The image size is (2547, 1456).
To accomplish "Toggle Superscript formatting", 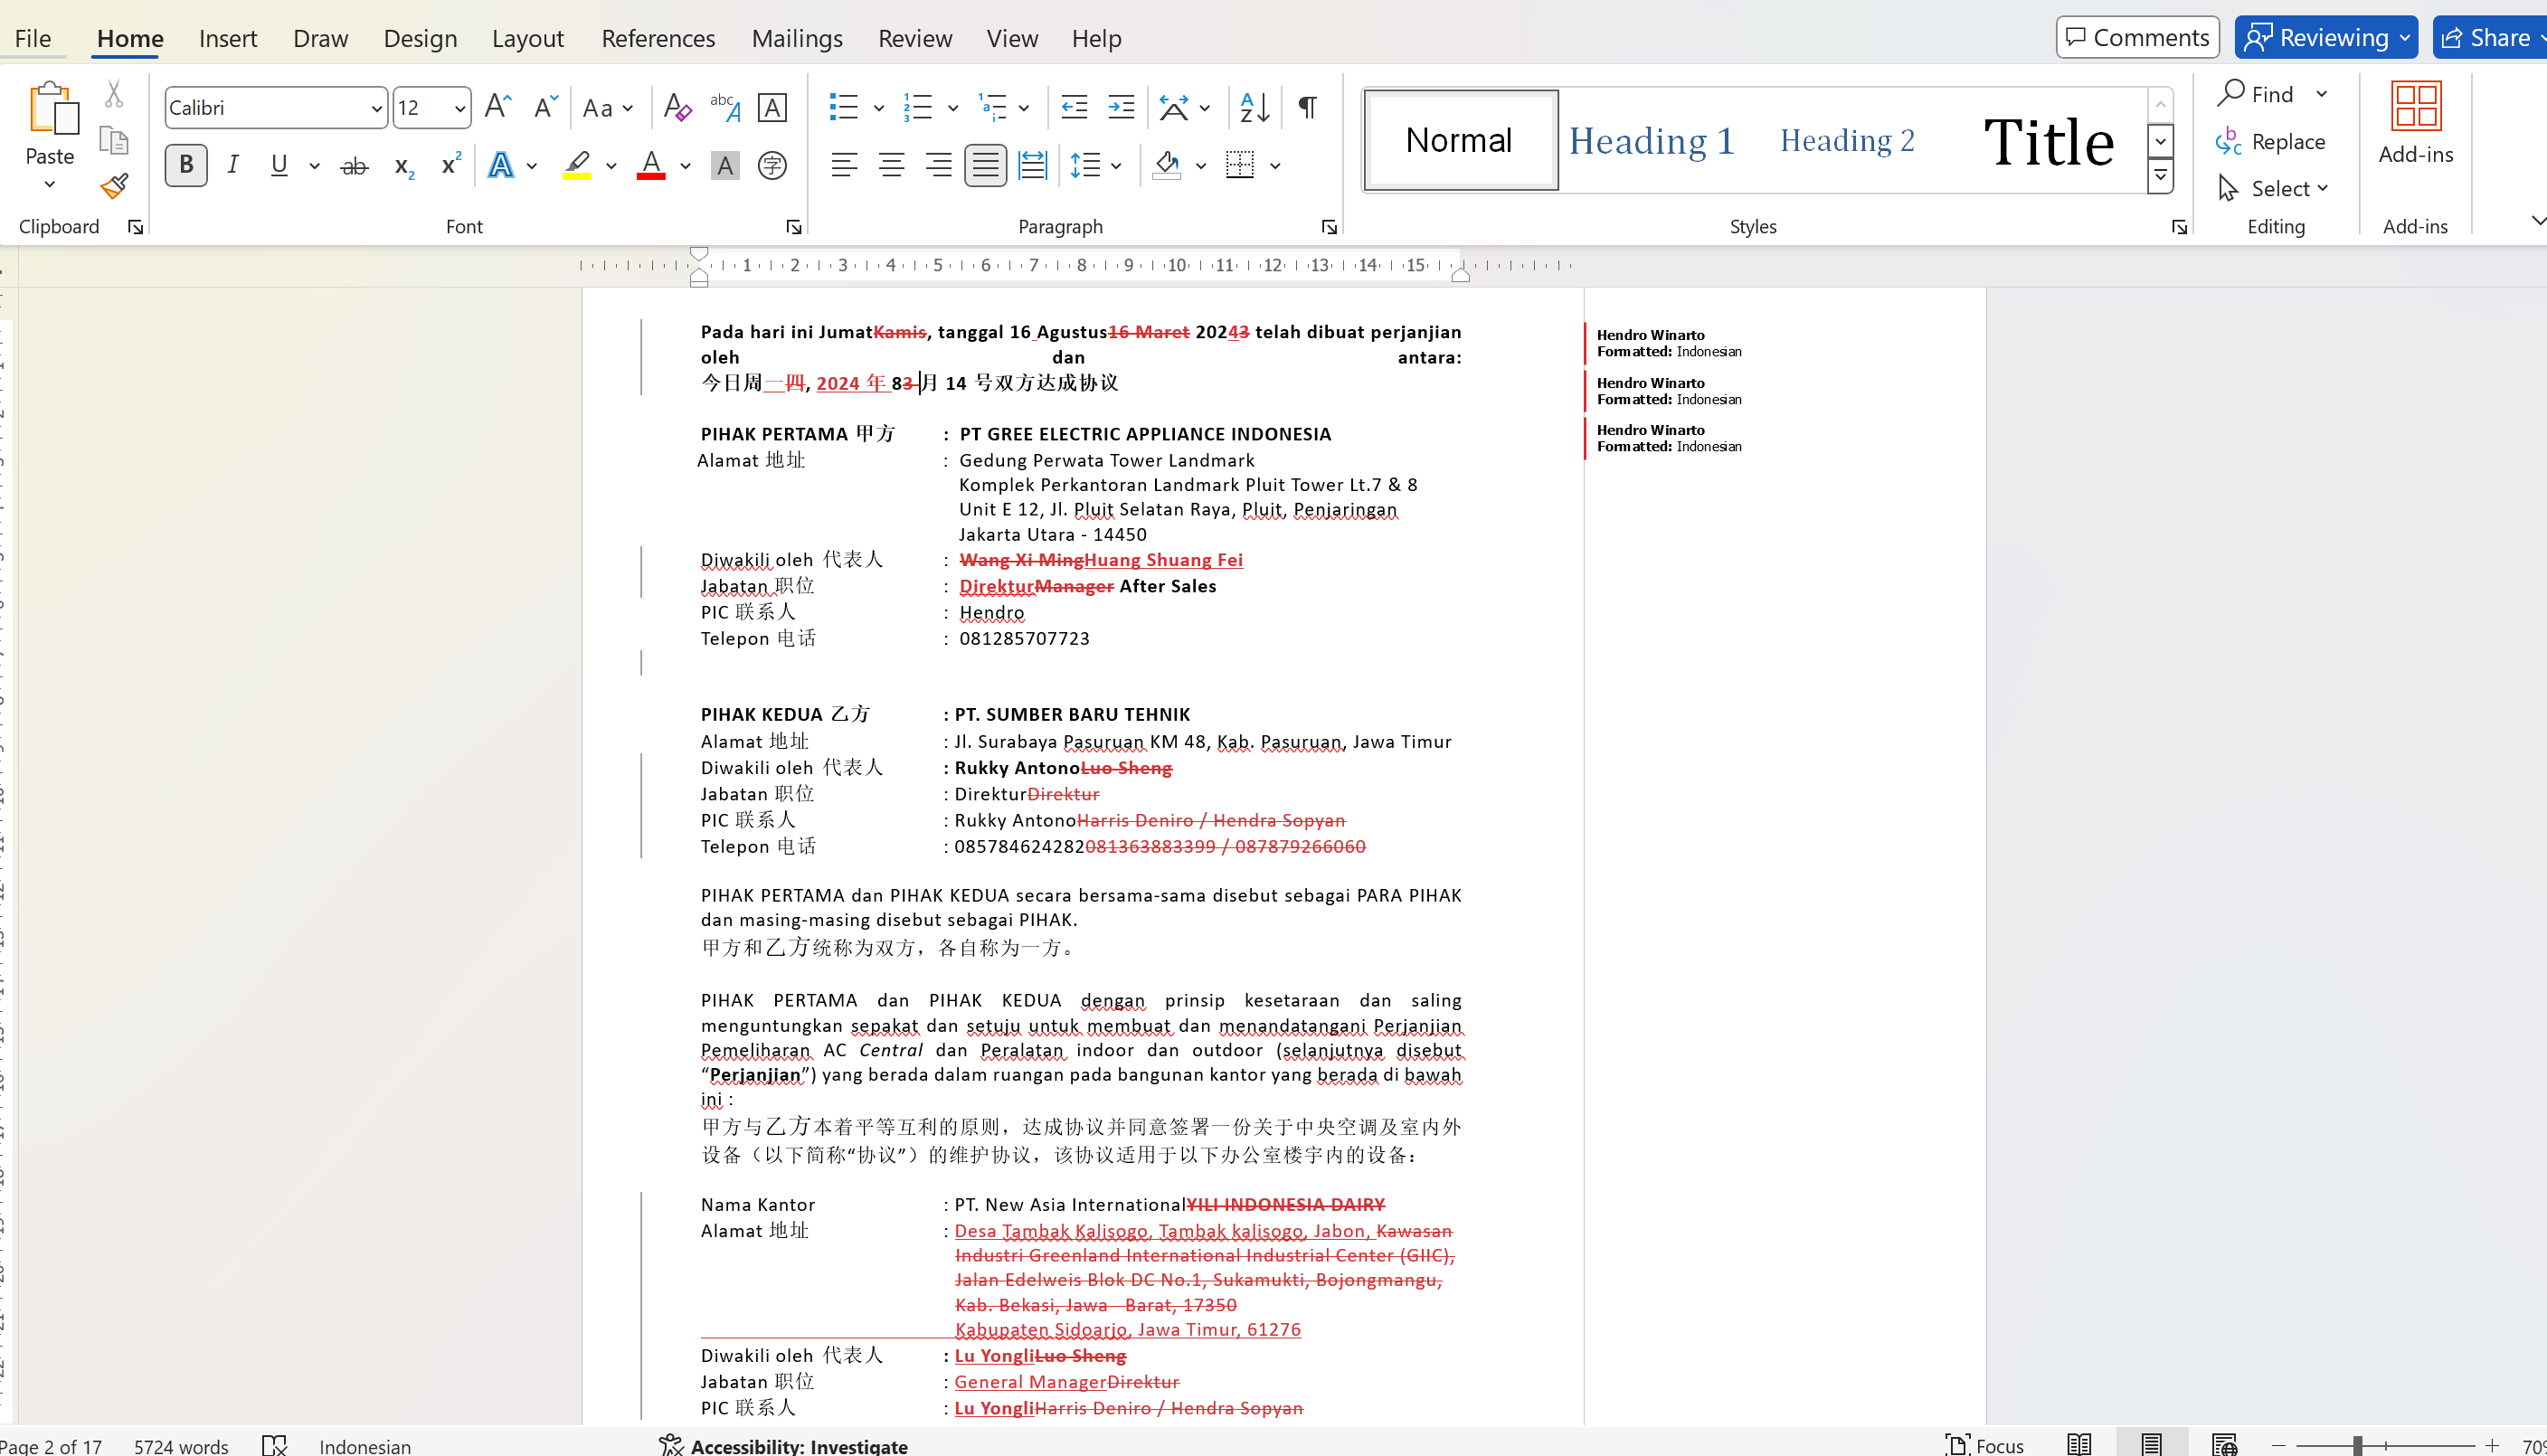I will coord(451,165).
